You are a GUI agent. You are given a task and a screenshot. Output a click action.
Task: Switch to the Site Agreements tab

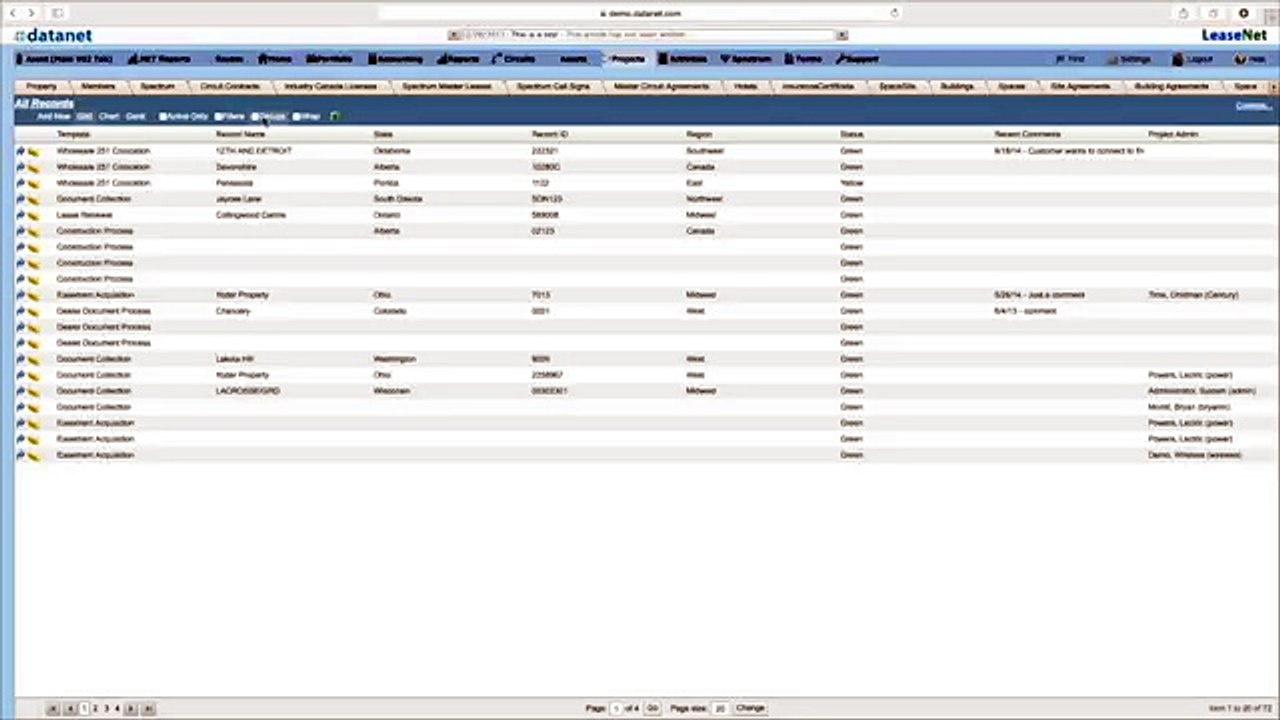[x=1081, y=87]
